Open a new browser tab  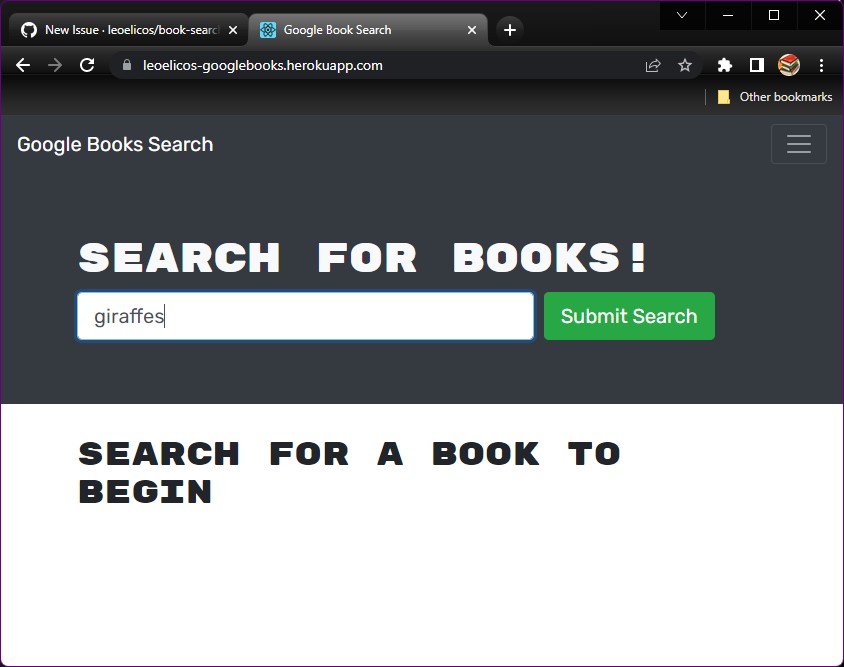[x=510, y=30]
